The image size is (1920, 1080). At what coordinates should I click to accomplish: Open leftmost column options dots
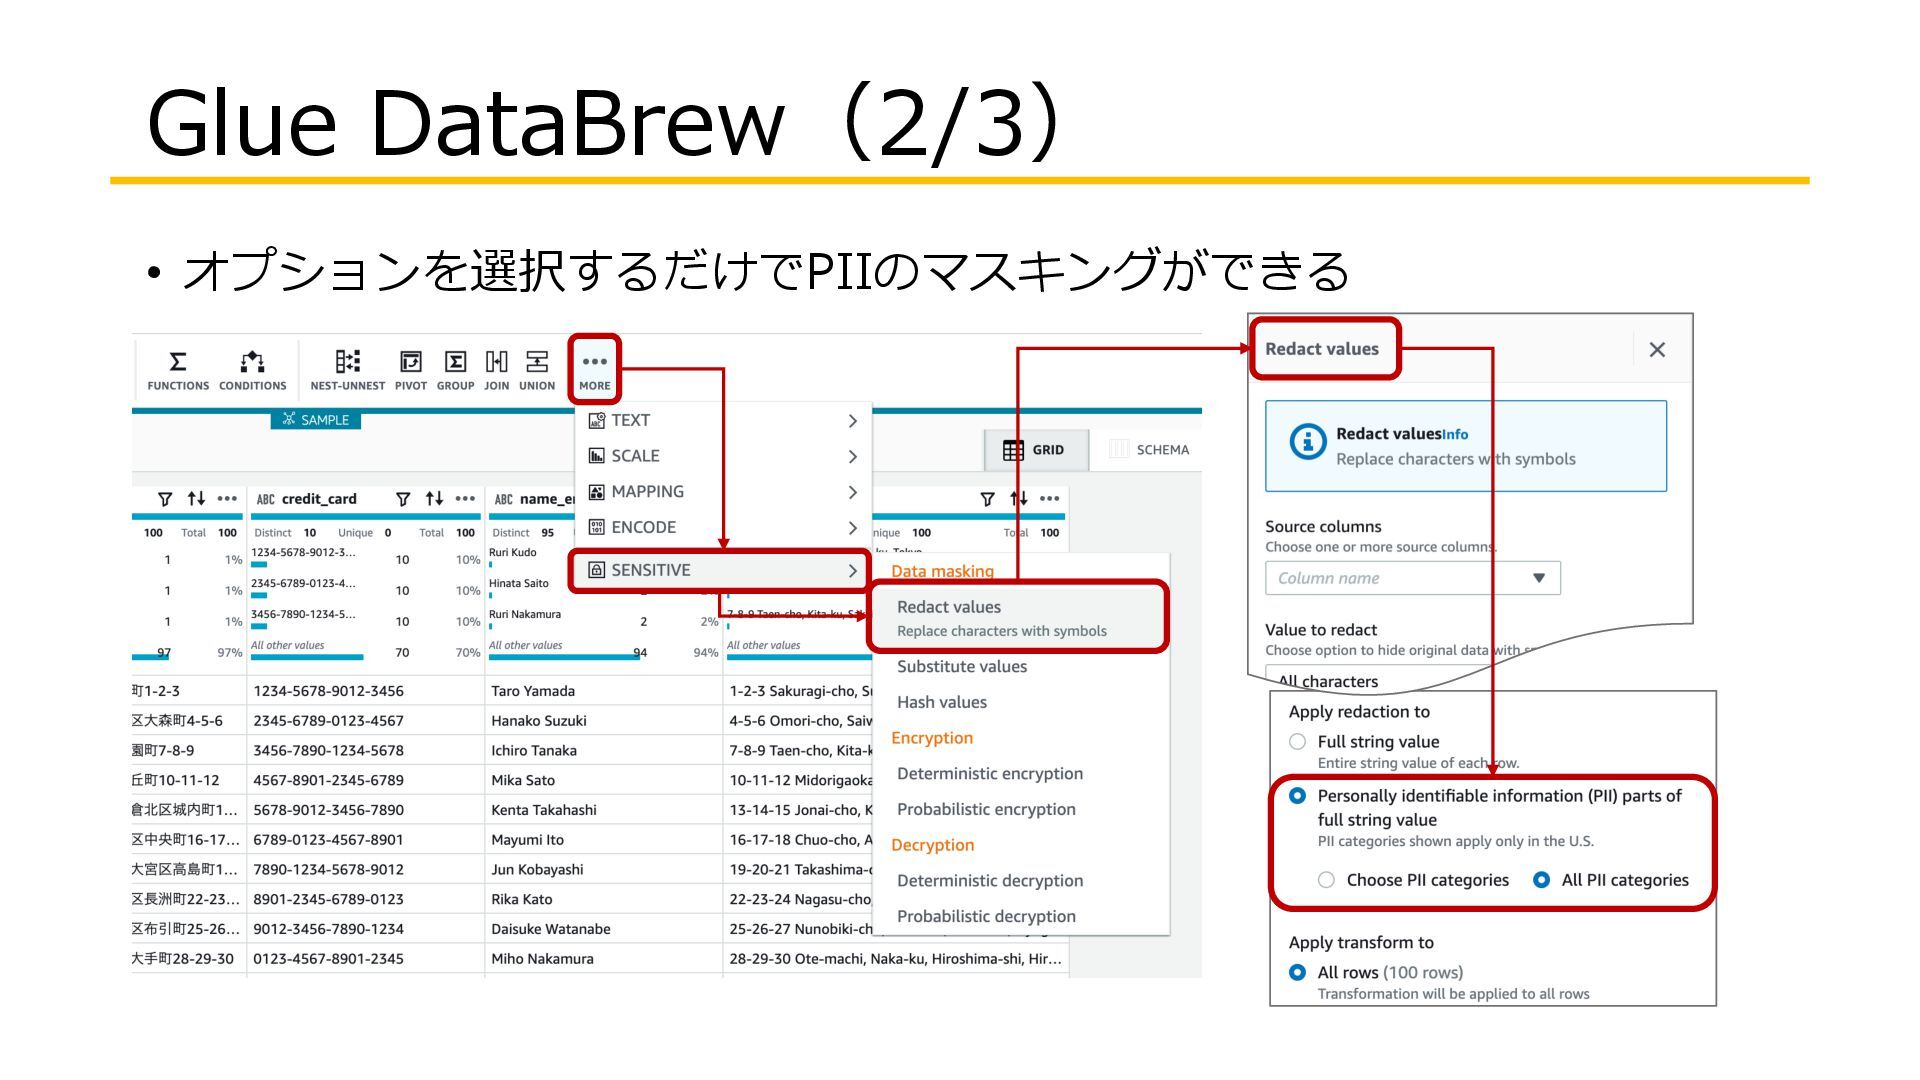click(x=228, y=499)
